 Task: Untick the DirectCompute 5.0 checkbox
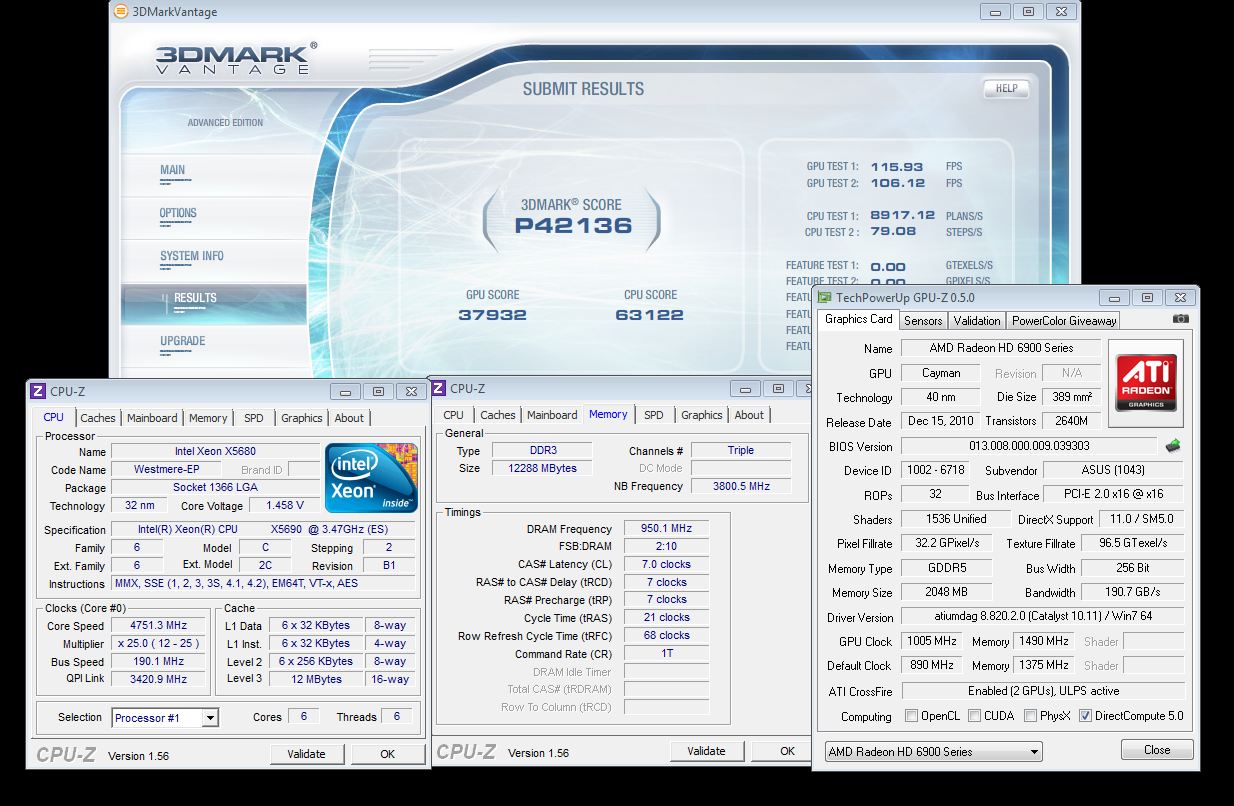[x=1085, y=716]
